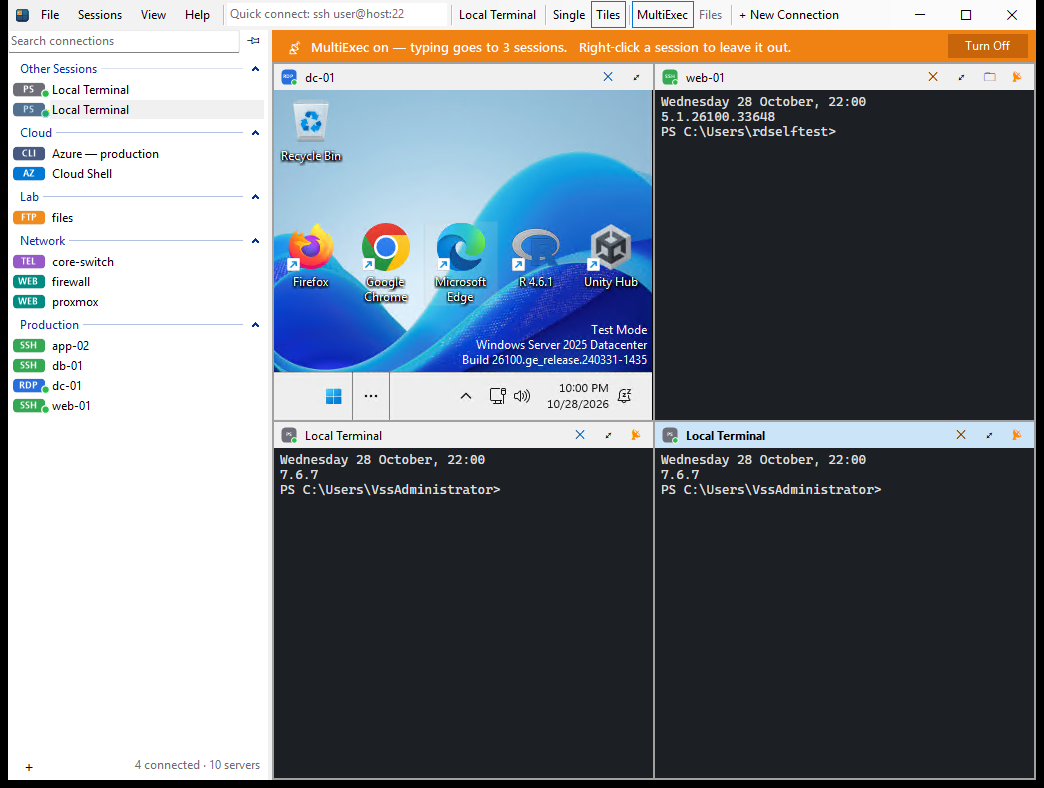Toggle broadcast icon on the unhighlighted Local Terminal tile
Image resolution: width=1044 pixels, height=788 pixels.
click(636, 435)
